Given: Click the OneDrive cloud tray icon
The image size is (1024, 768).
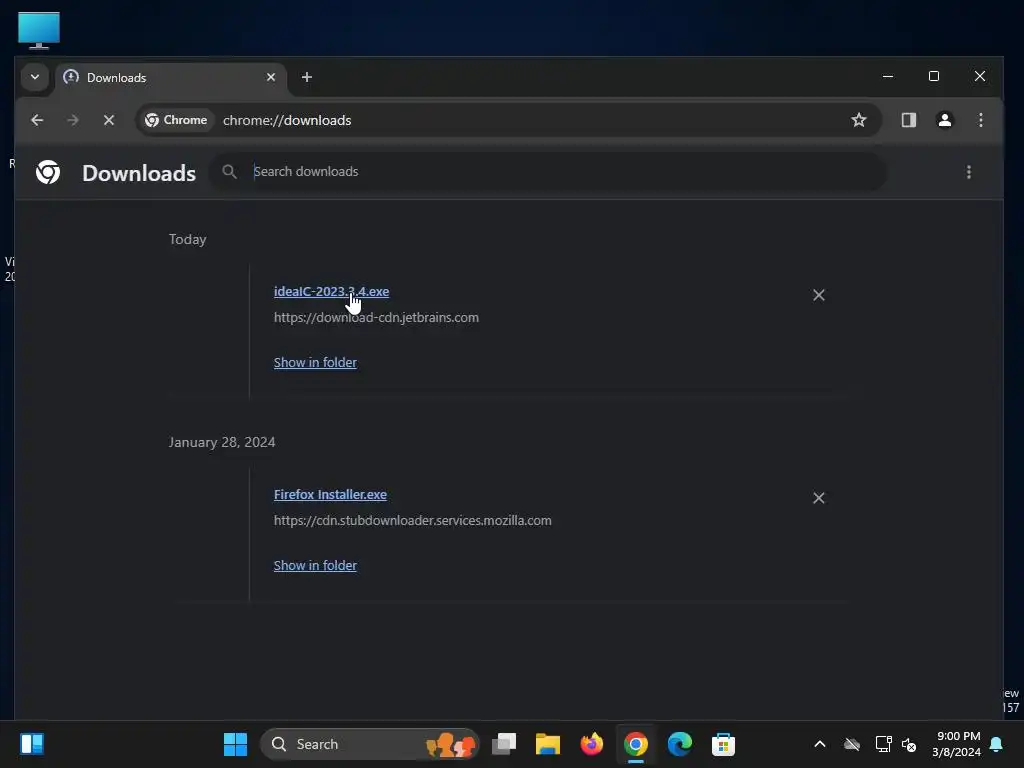Looking at the screenshot, I should coord(852,744).
